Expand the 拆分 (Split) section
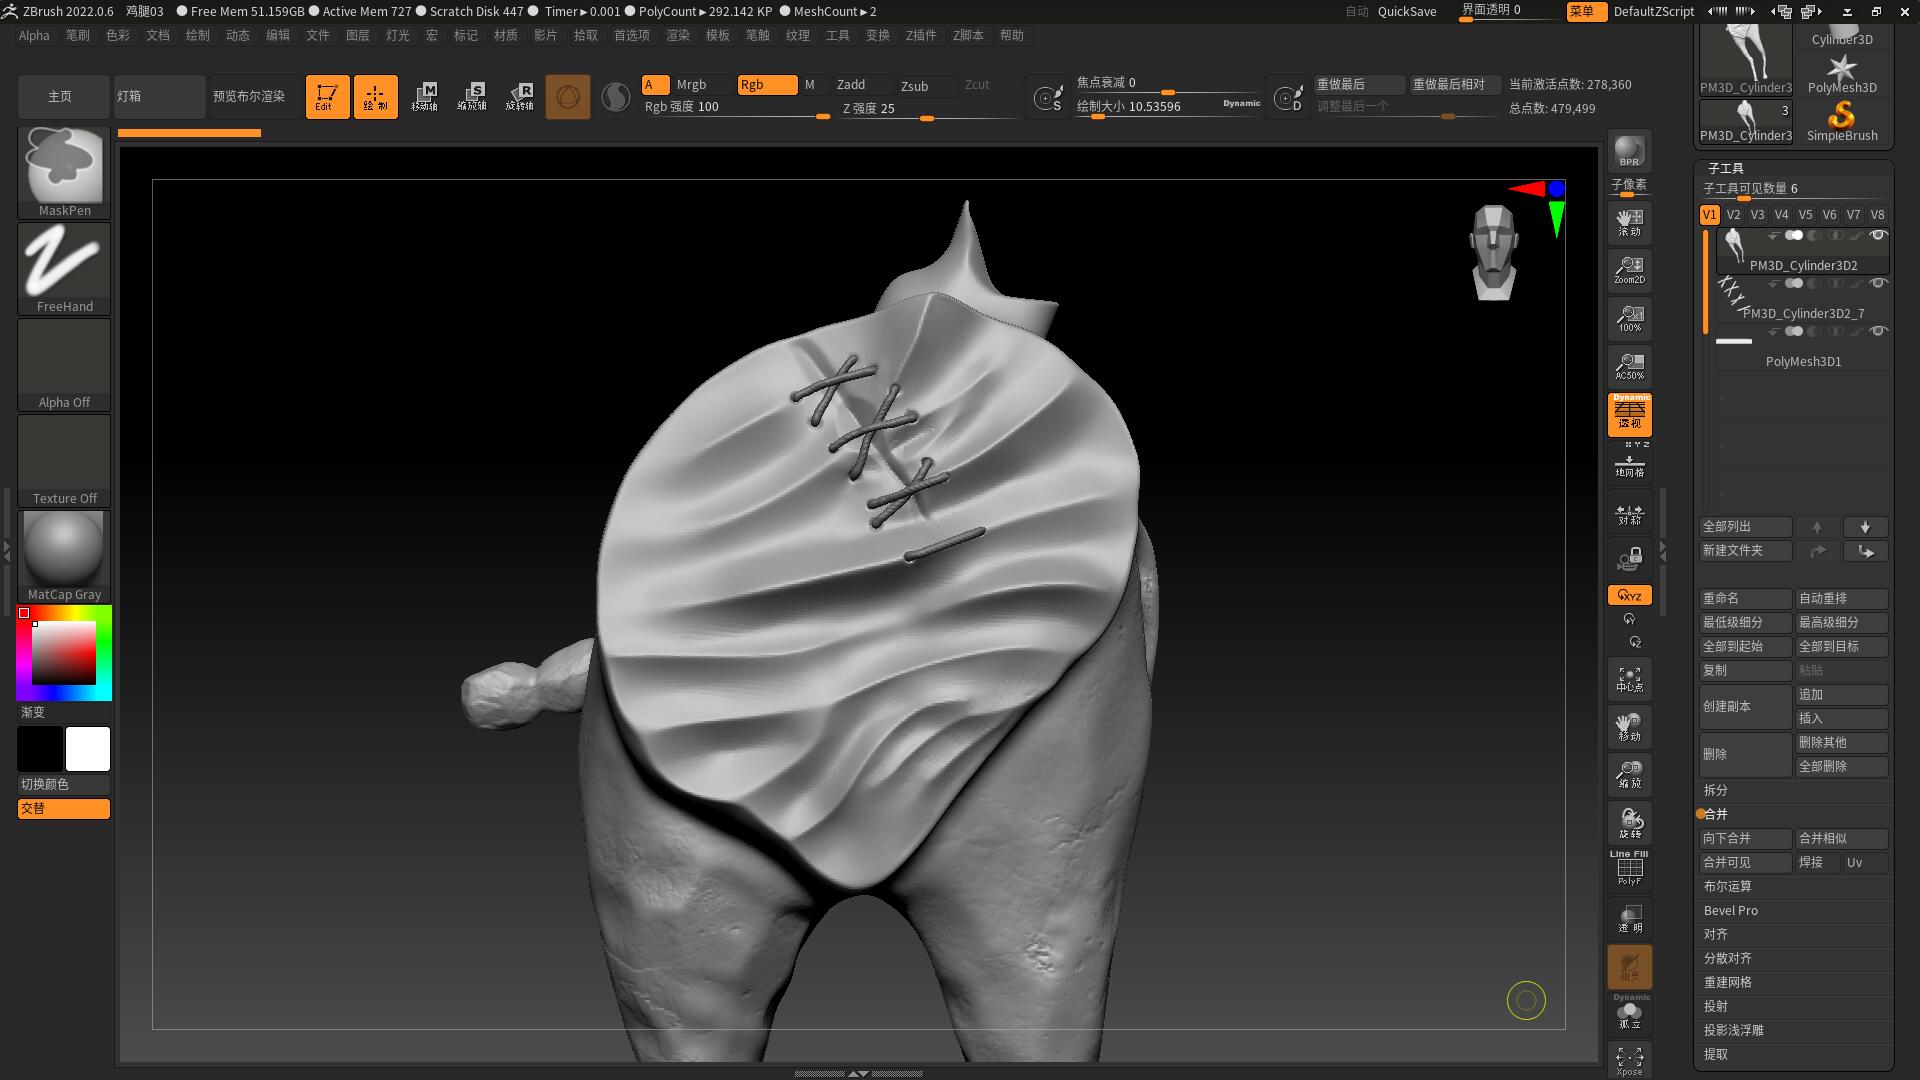Image resolution: width=1920 pixels, height=1080 pixels. coord(1716,790)
